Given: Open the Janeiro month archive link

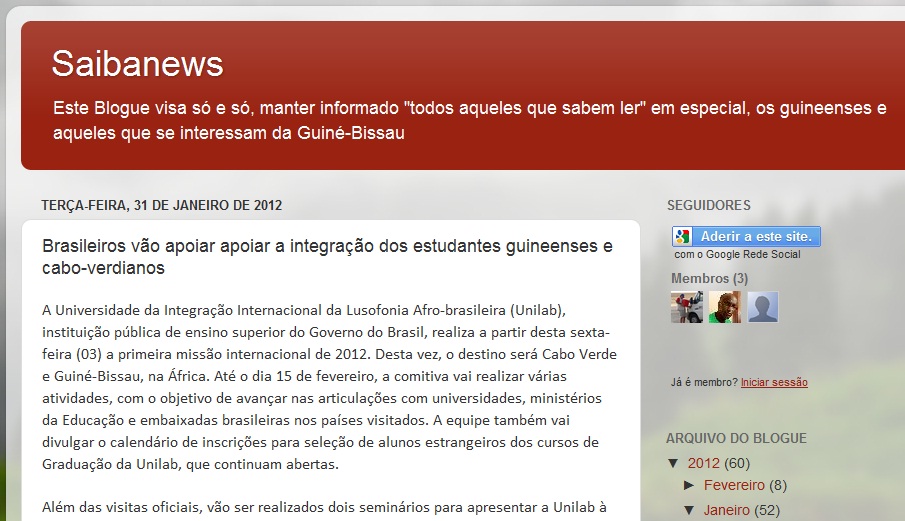Looking at the screenshot, I should point(727,510).
